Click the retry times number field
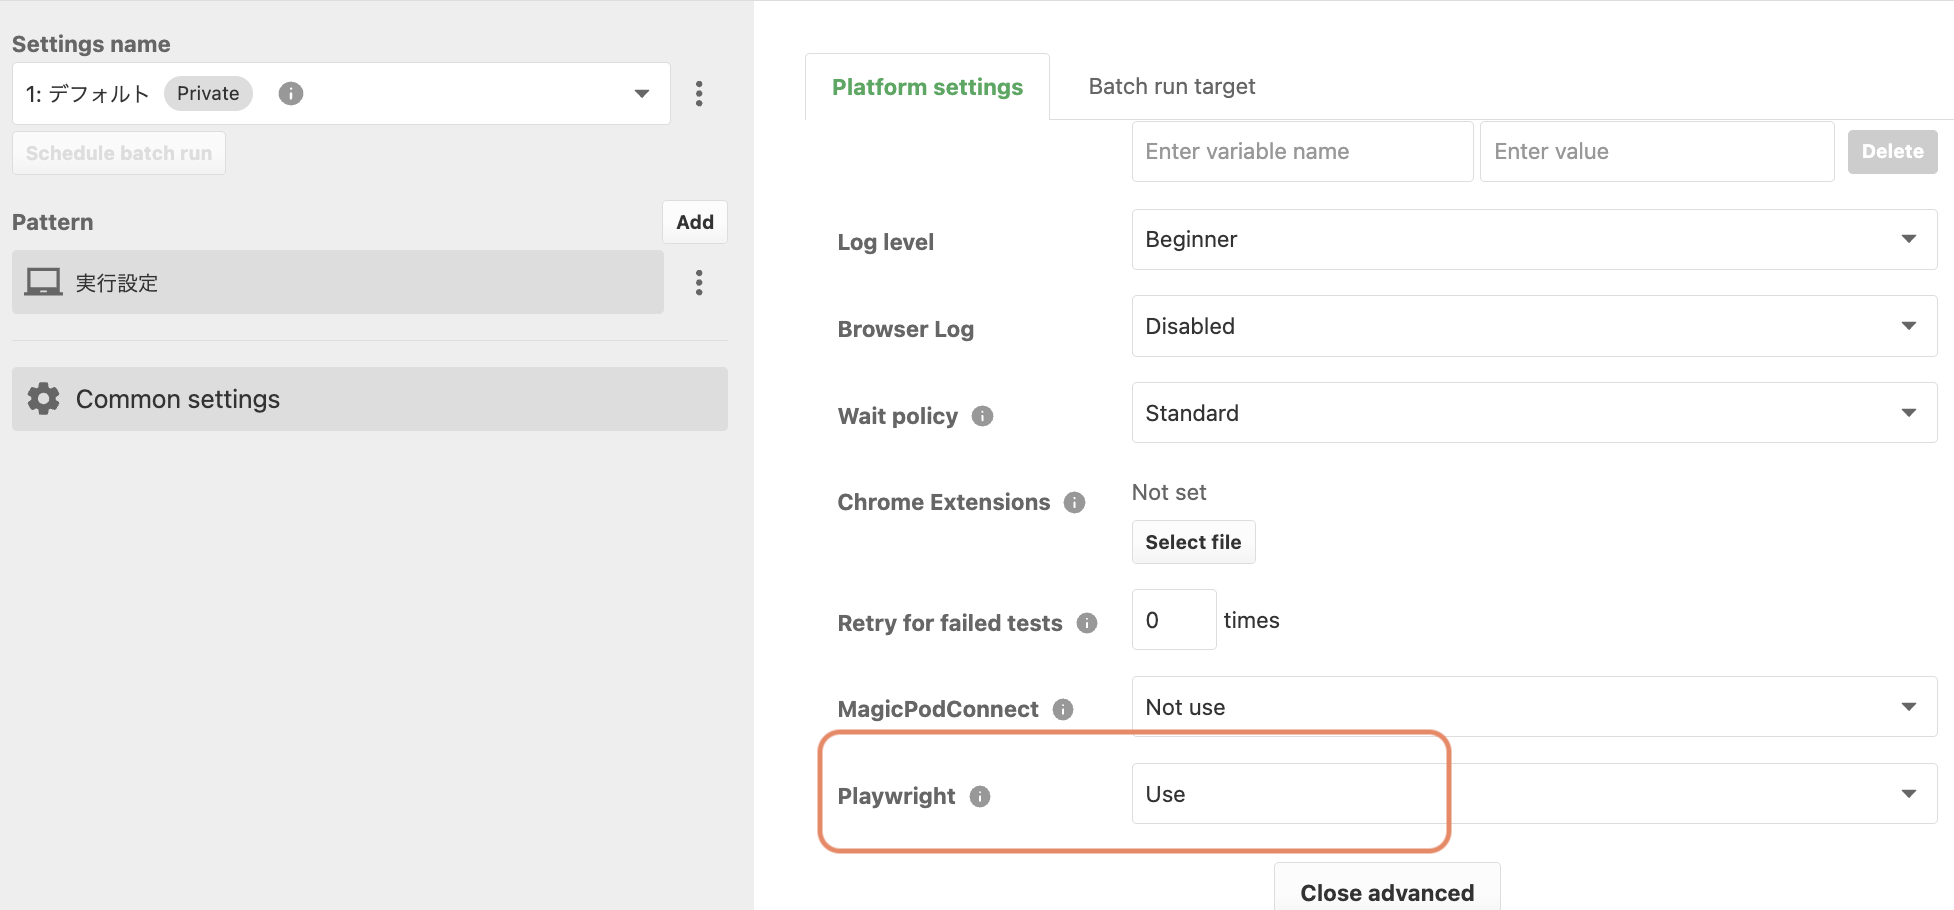Viewport: 1954px width, 910px height. click(1174, 620)
